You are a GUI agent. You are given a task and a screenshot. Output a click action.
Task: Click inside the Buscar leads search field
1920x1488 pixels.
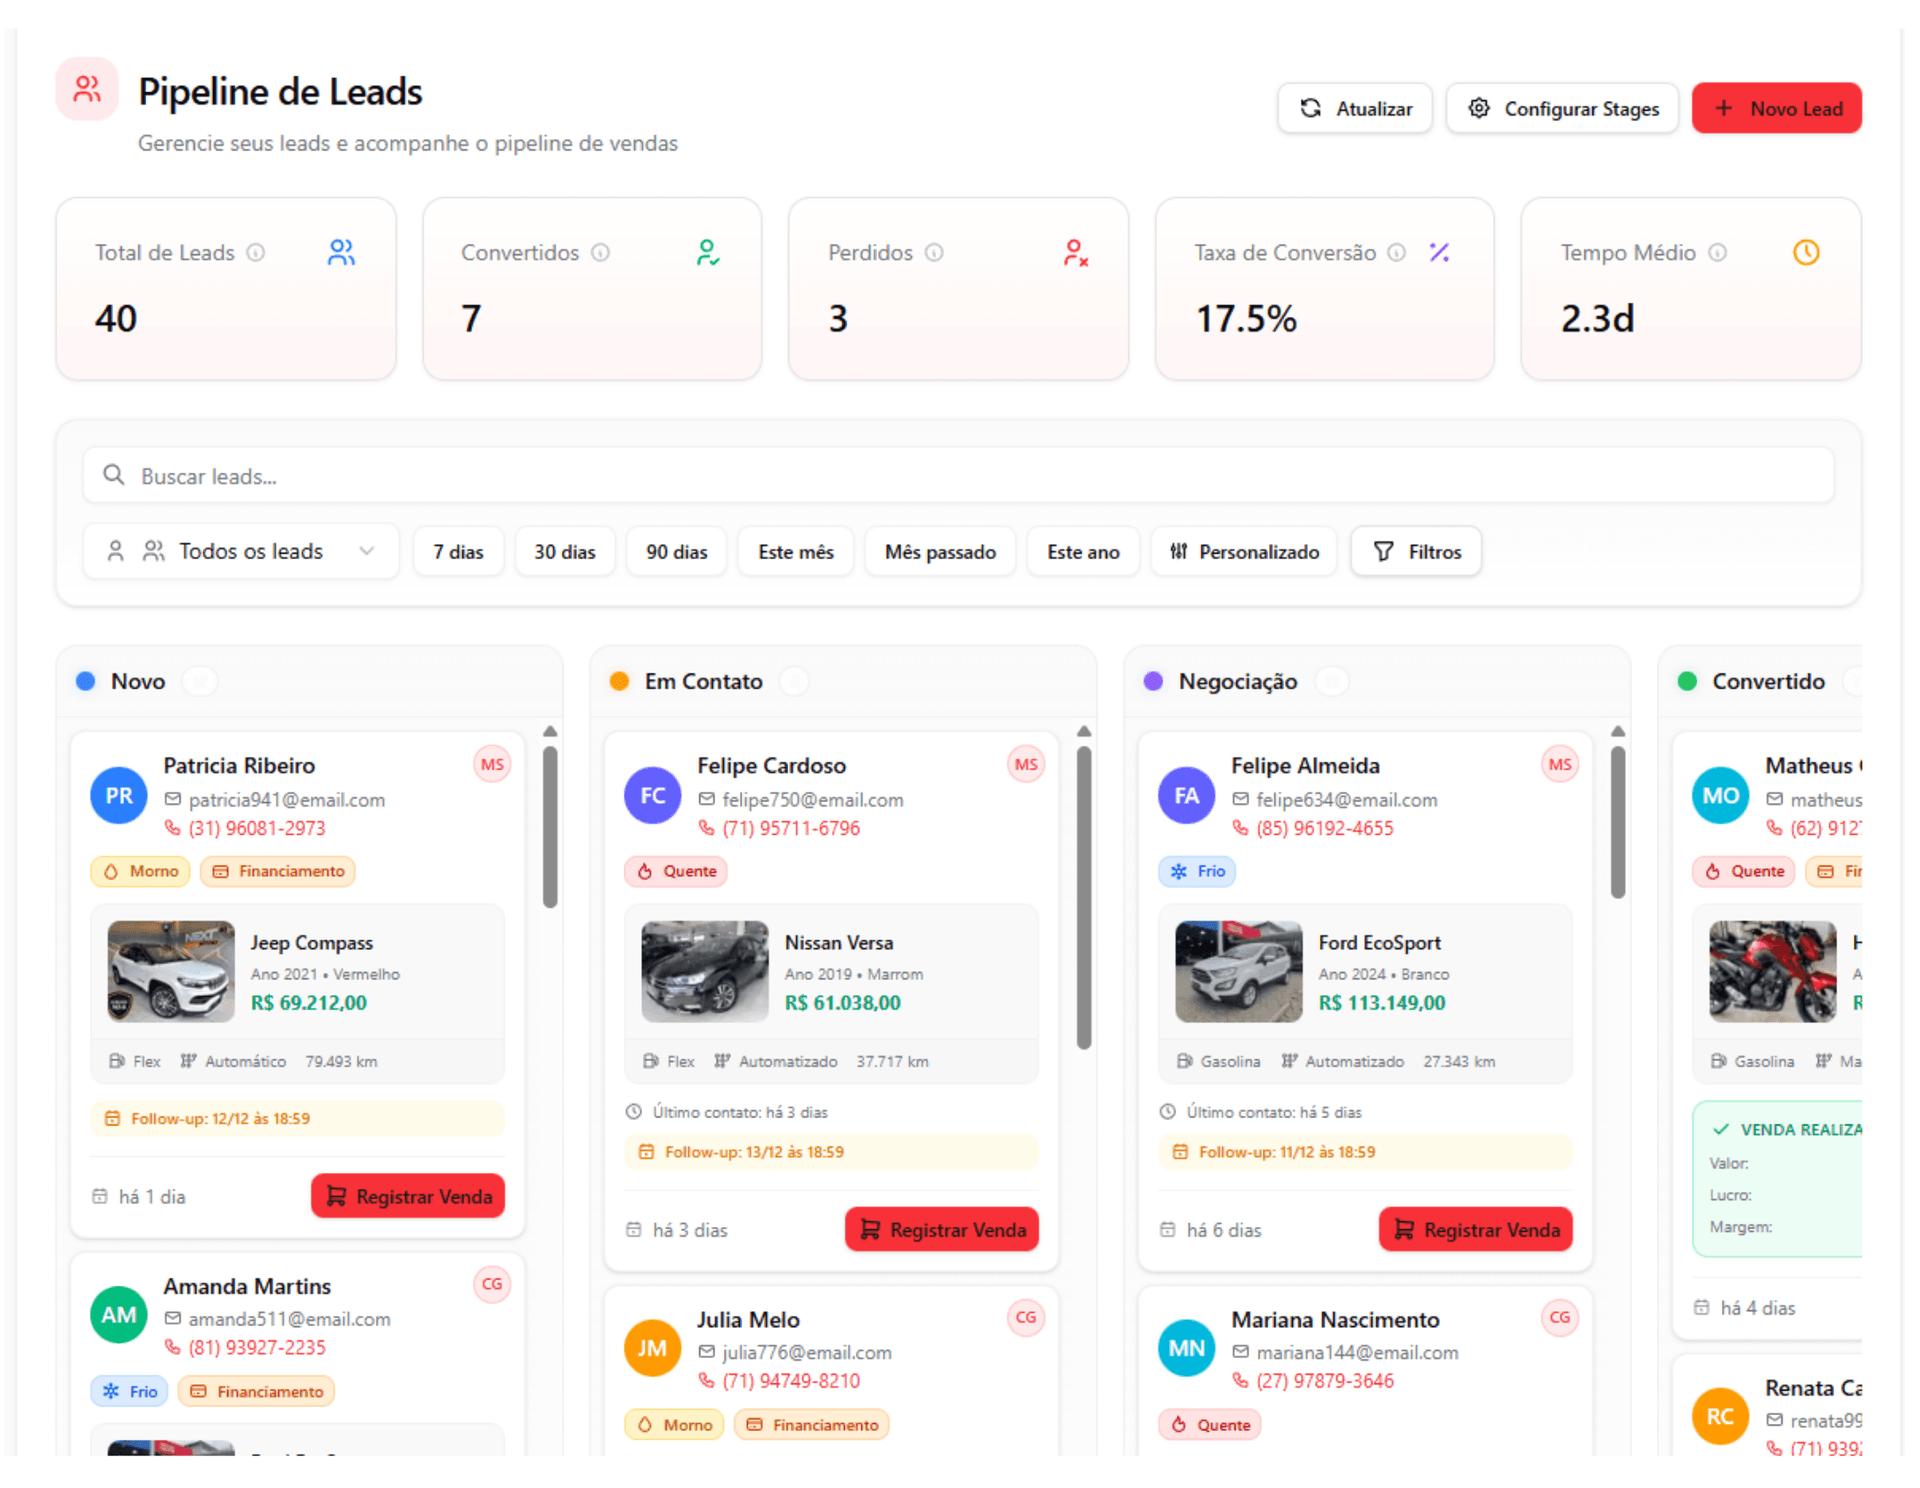tap(500, 476)
